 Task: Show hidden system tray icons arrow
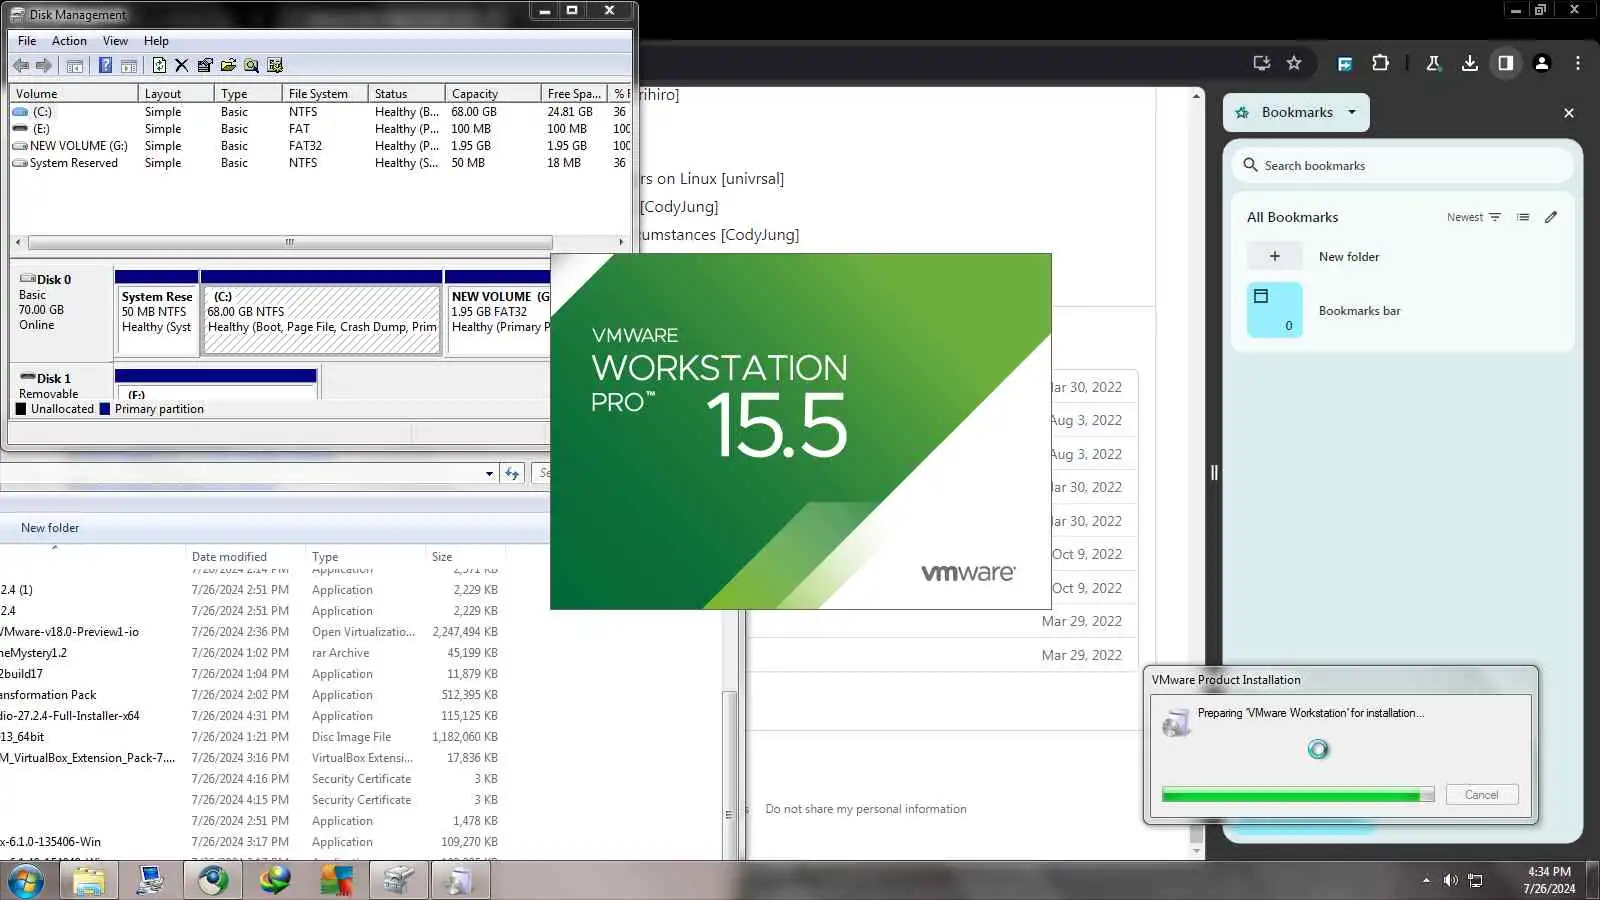click(x=1426, y=880)
